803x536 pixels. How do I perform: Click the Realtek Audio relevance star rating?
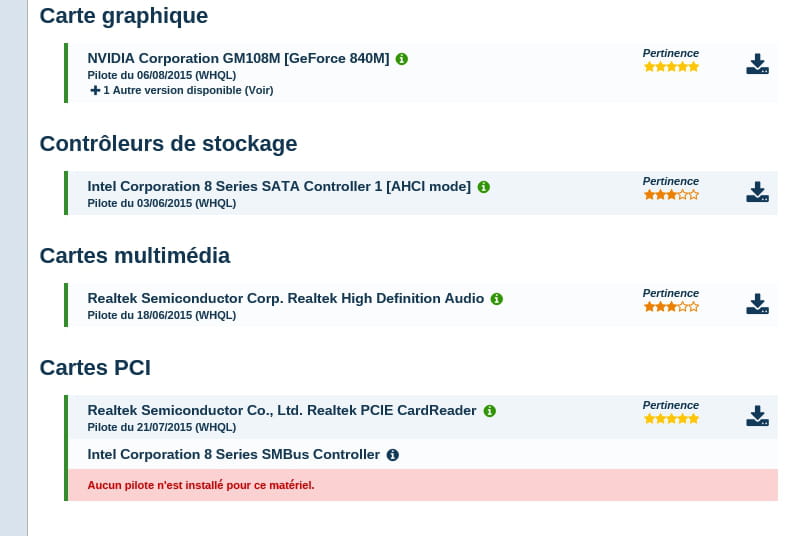point(671,307)
